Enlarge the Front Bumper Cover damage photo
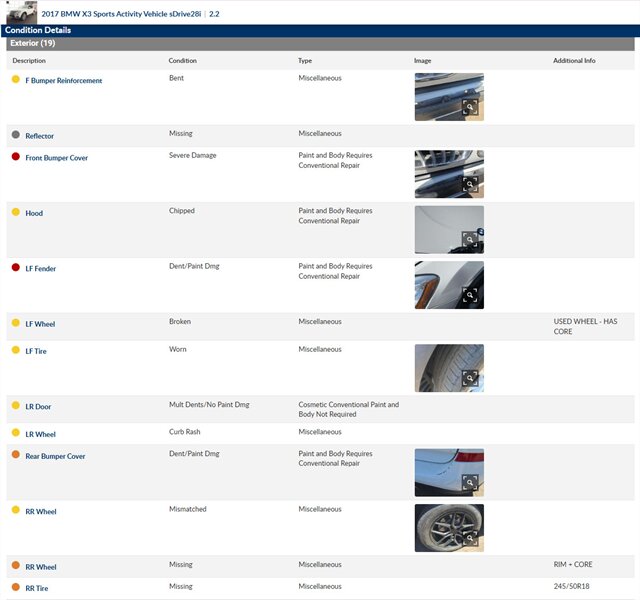This screenshot has width=640, height=600. click(470, 184)
